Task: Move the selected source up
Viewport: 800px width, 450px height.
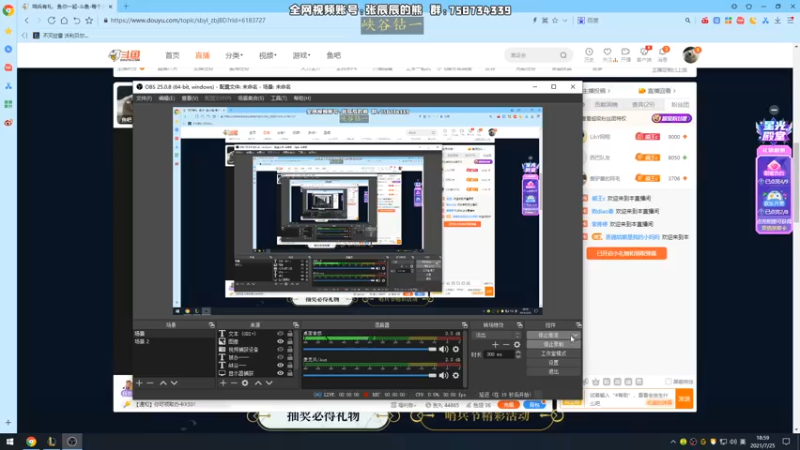Action: pyautogui.click(x=258, y=383)
